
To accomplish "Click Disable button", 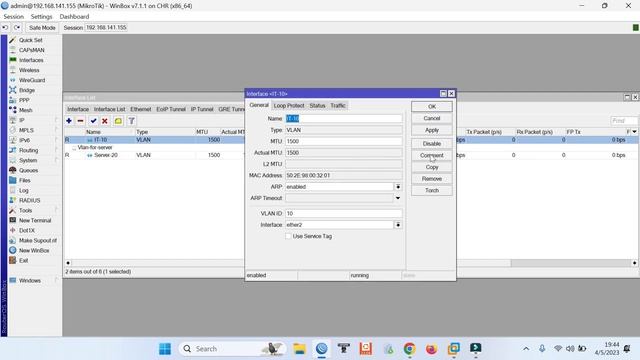I will 432,144.
